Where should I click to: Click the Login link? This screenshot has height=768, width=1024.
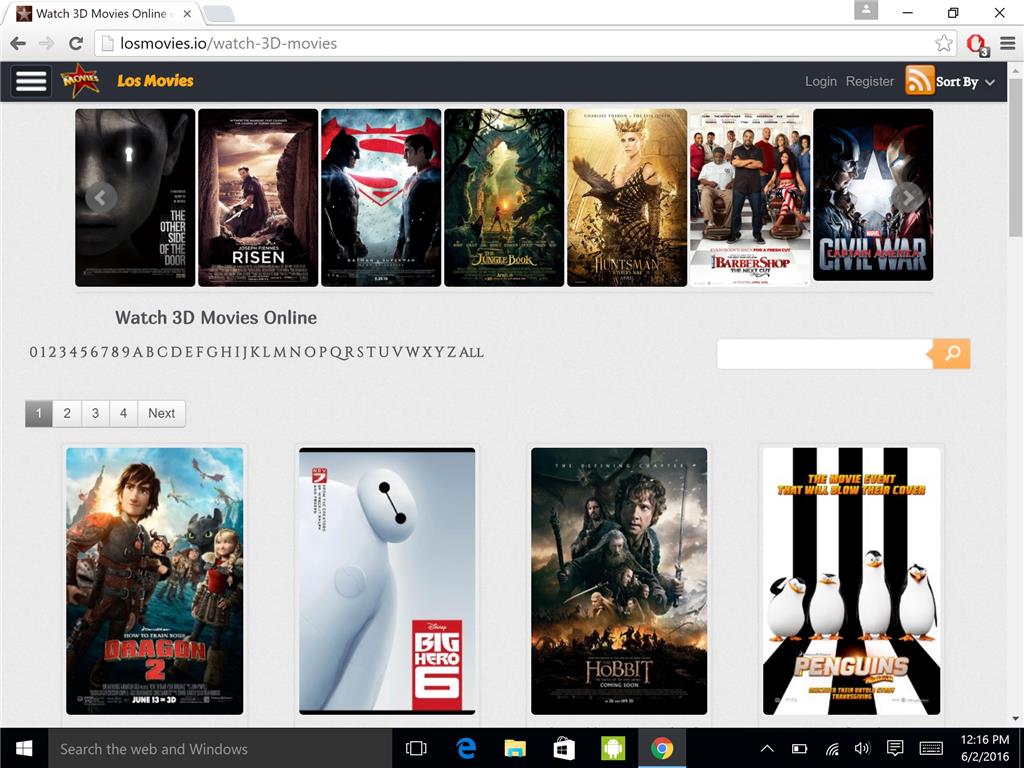tap(821, 81)
